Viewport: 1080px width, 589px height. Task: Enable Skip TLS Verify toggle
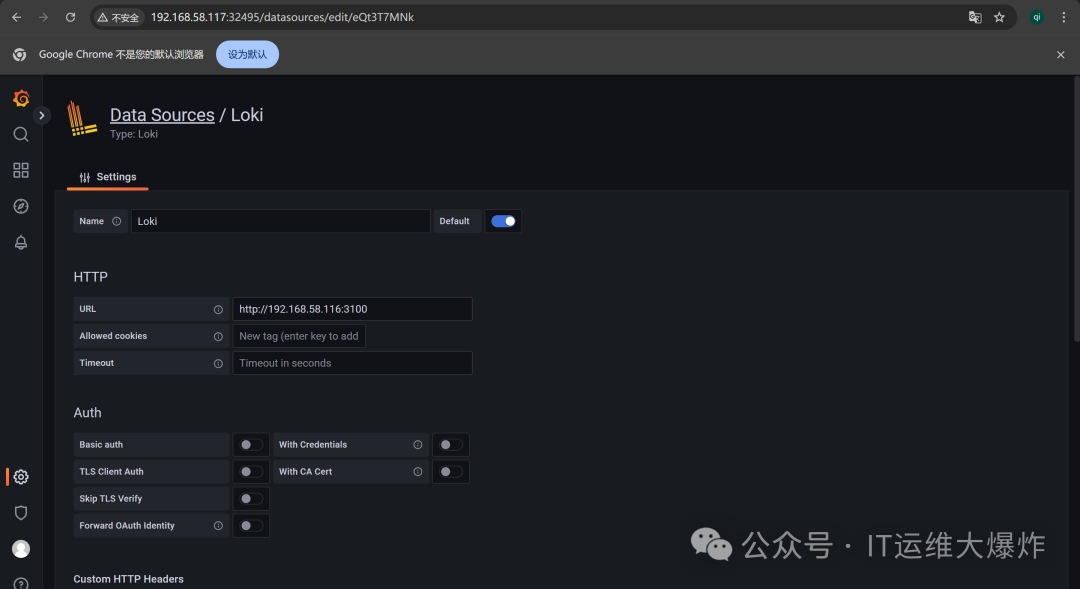click(x=251, y=499)
